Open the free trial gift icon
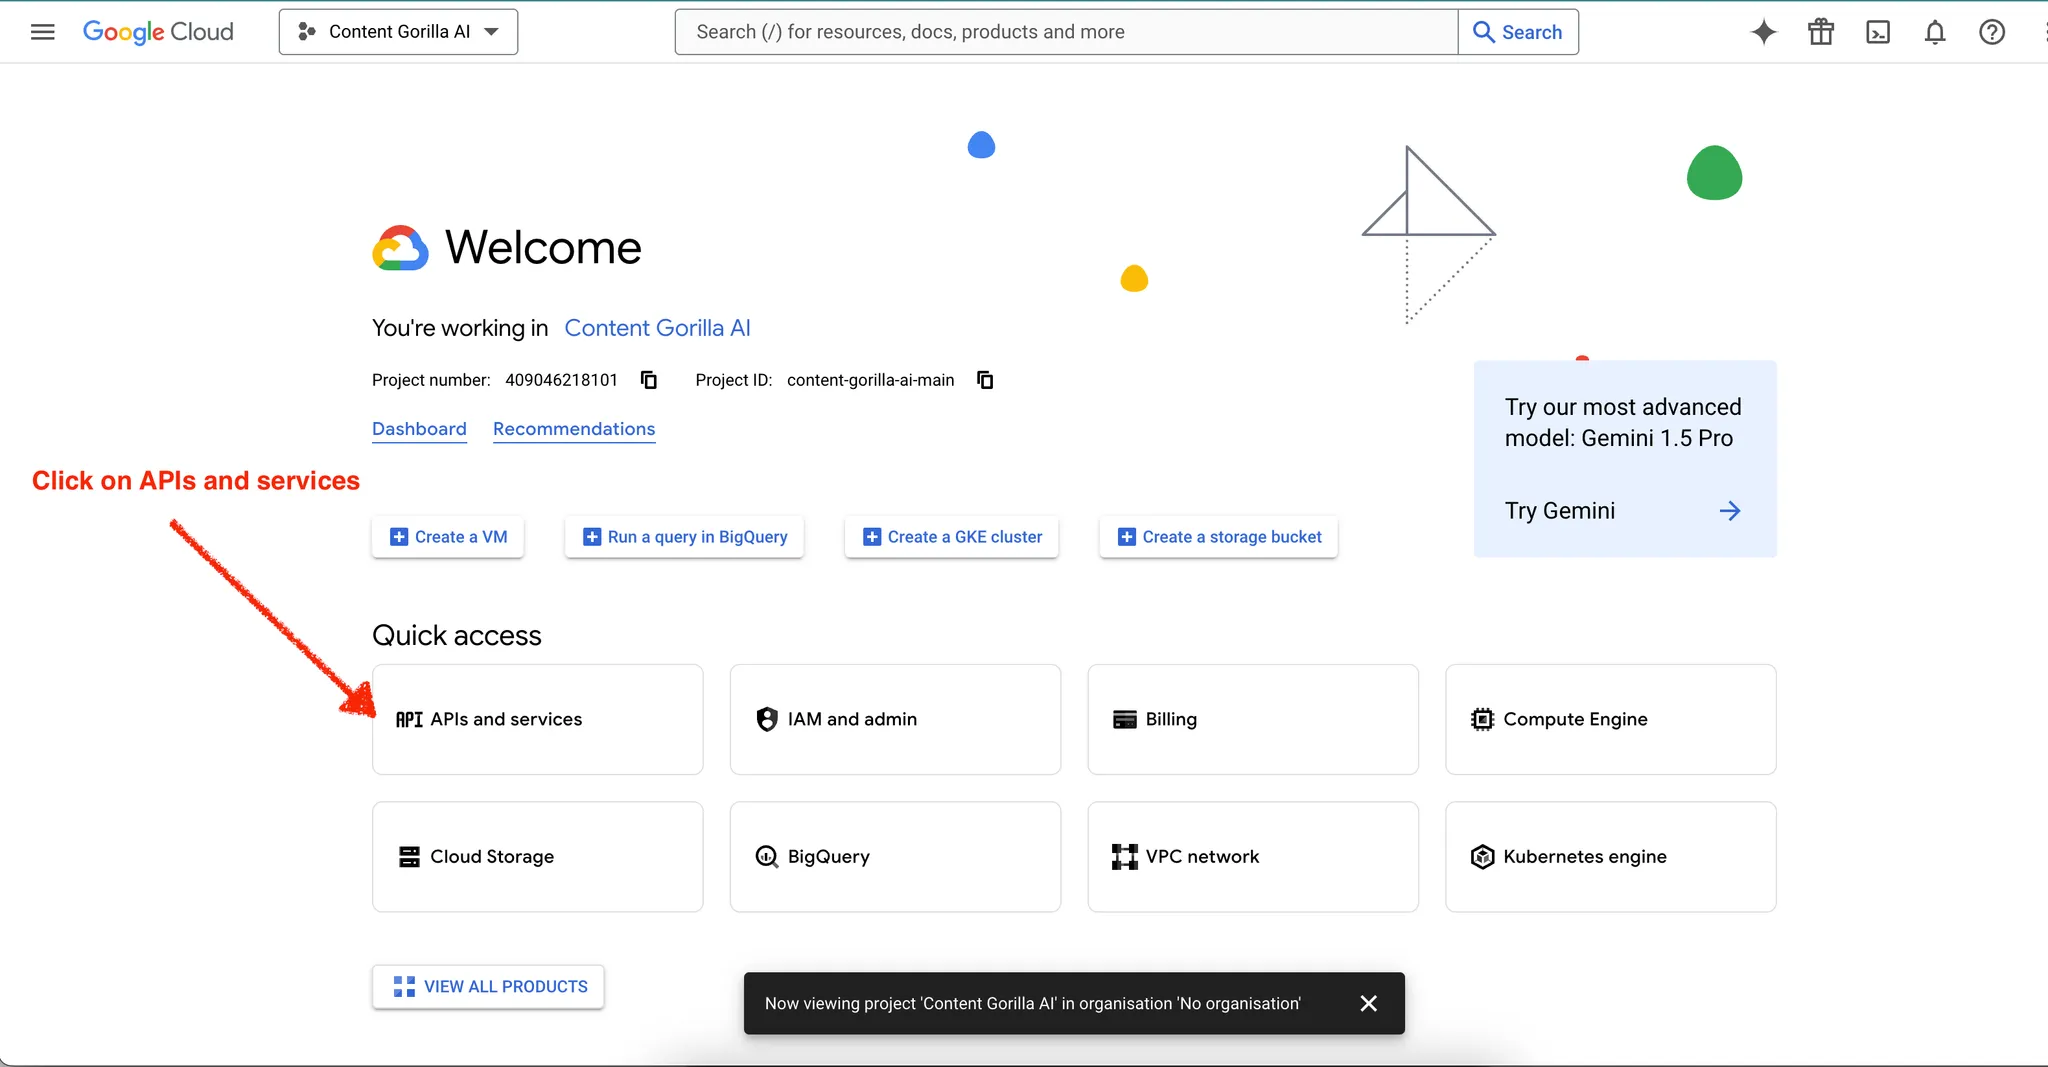2048x1067 pixels. tap(1821, 32)
